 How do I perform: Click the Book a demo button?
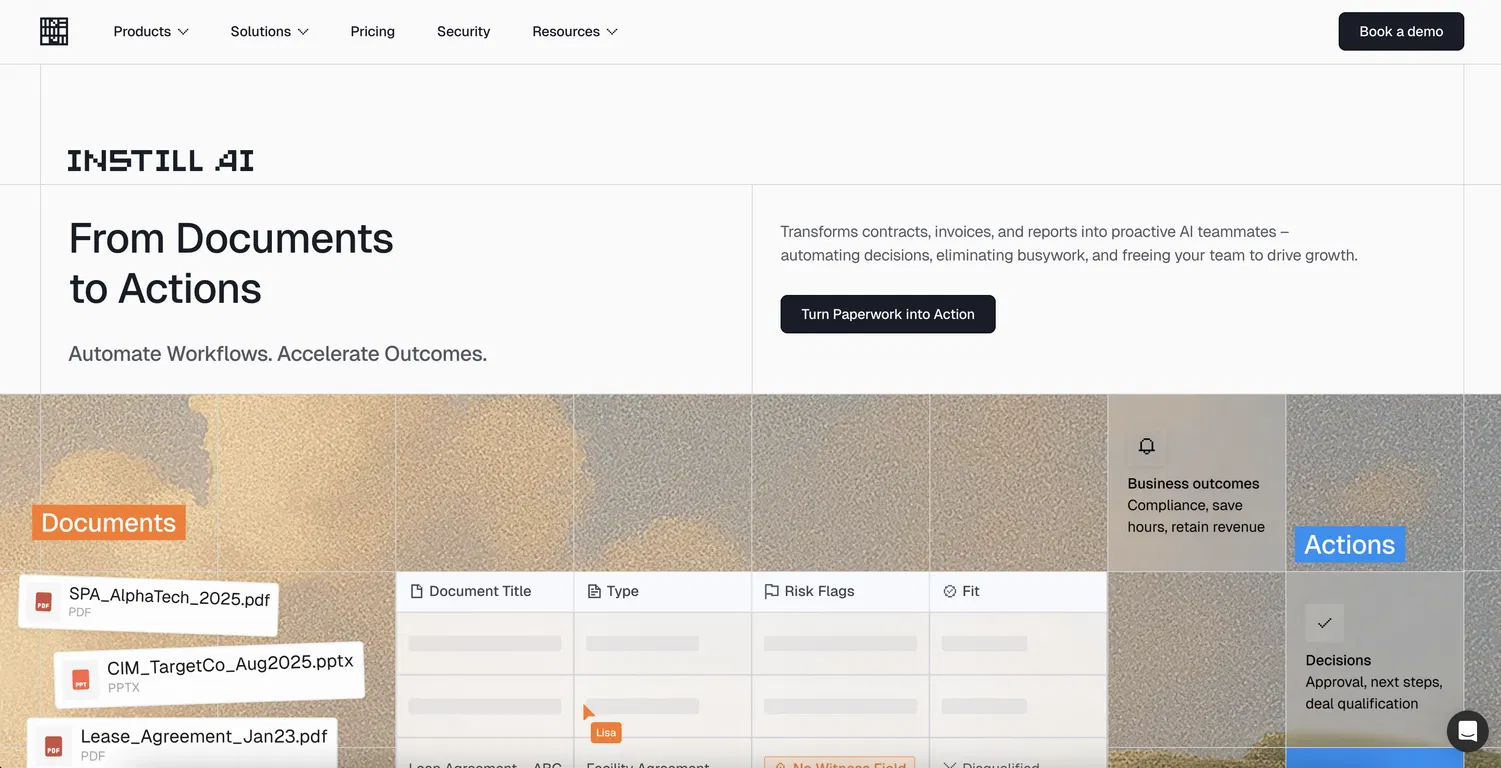(1401, 31)
